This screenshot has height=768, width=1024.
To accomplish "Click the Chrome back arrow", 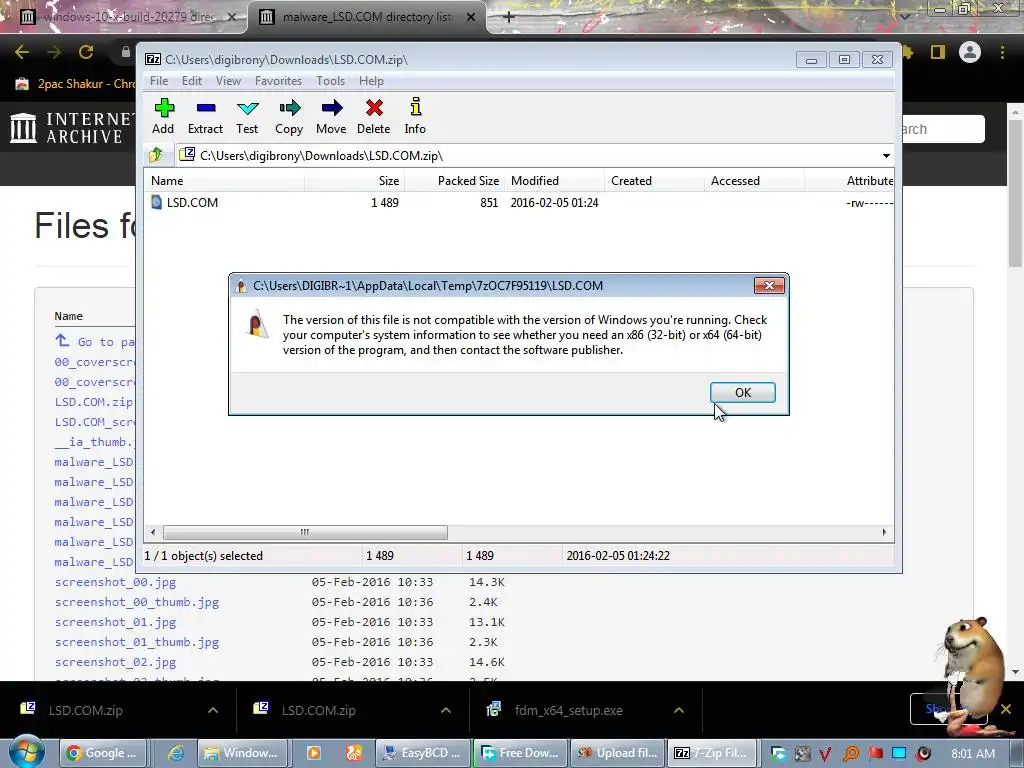I will pos(22,52).
